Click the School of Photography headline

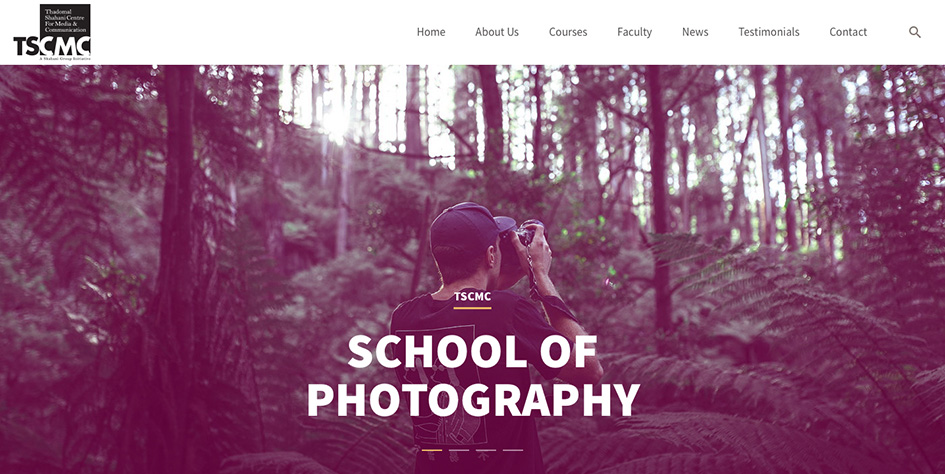point(472,375)
